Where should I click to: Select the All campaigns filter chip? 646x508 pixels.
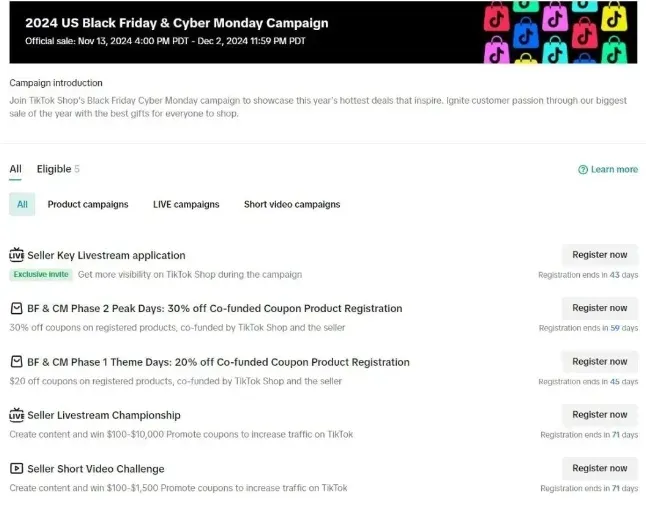click(22, 204)
